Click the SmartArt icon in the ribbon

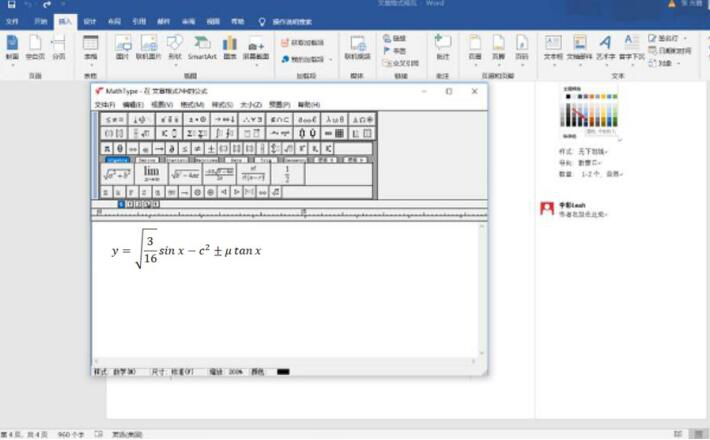pos(202,48)
